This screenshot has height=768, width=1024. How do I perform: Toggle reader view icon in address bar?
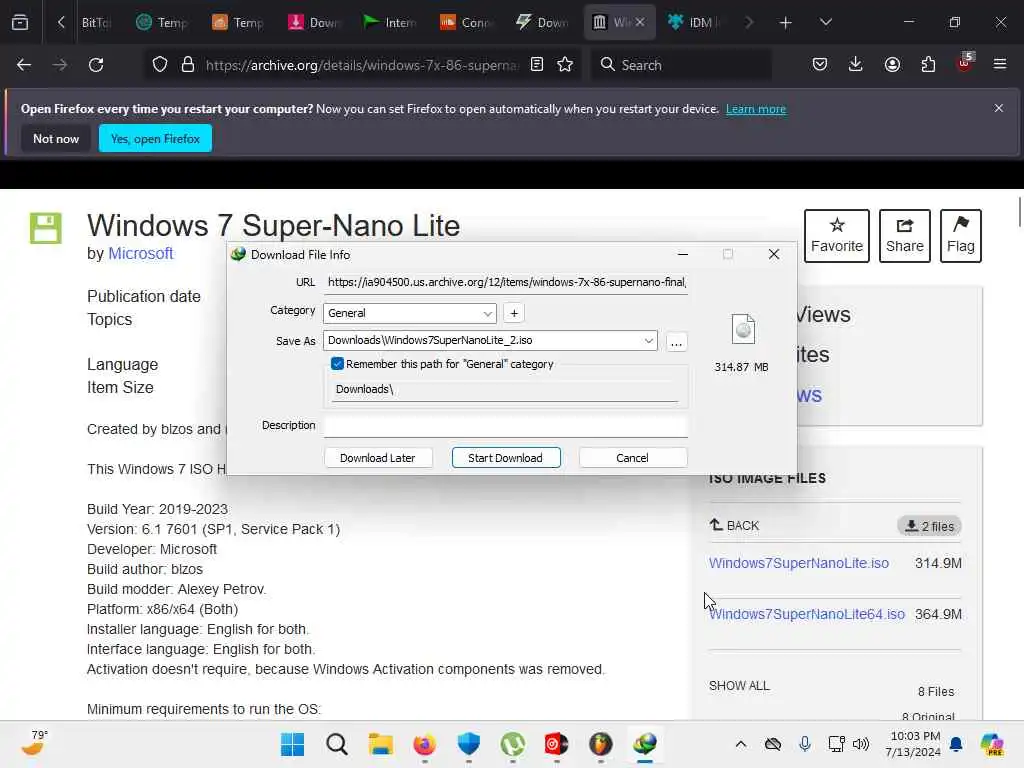point(537,65)
